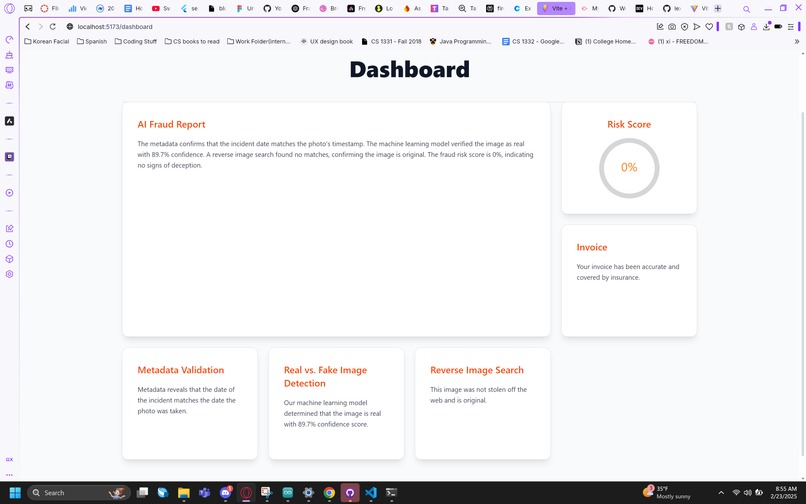Viewport: 806px width, 504px height.
Task: Open the Java Programming bookmark
Action: click(461, 41)
